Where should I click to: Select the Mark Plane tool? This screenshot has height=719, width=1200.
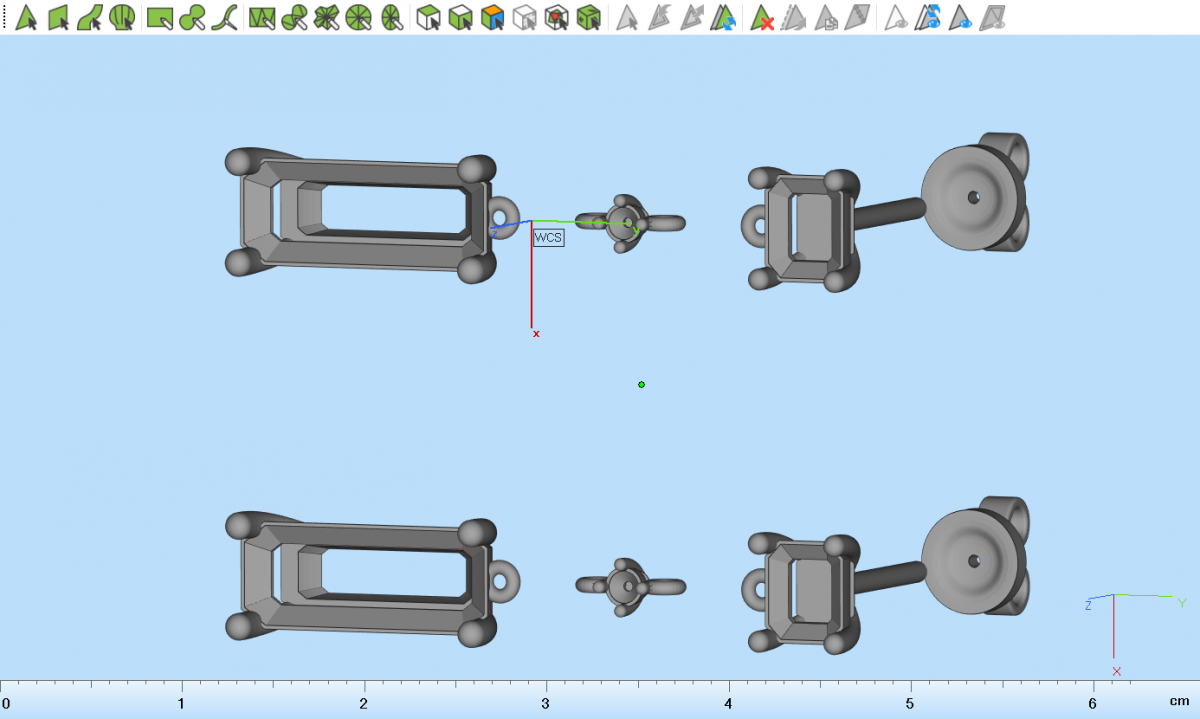coord(58,17)
